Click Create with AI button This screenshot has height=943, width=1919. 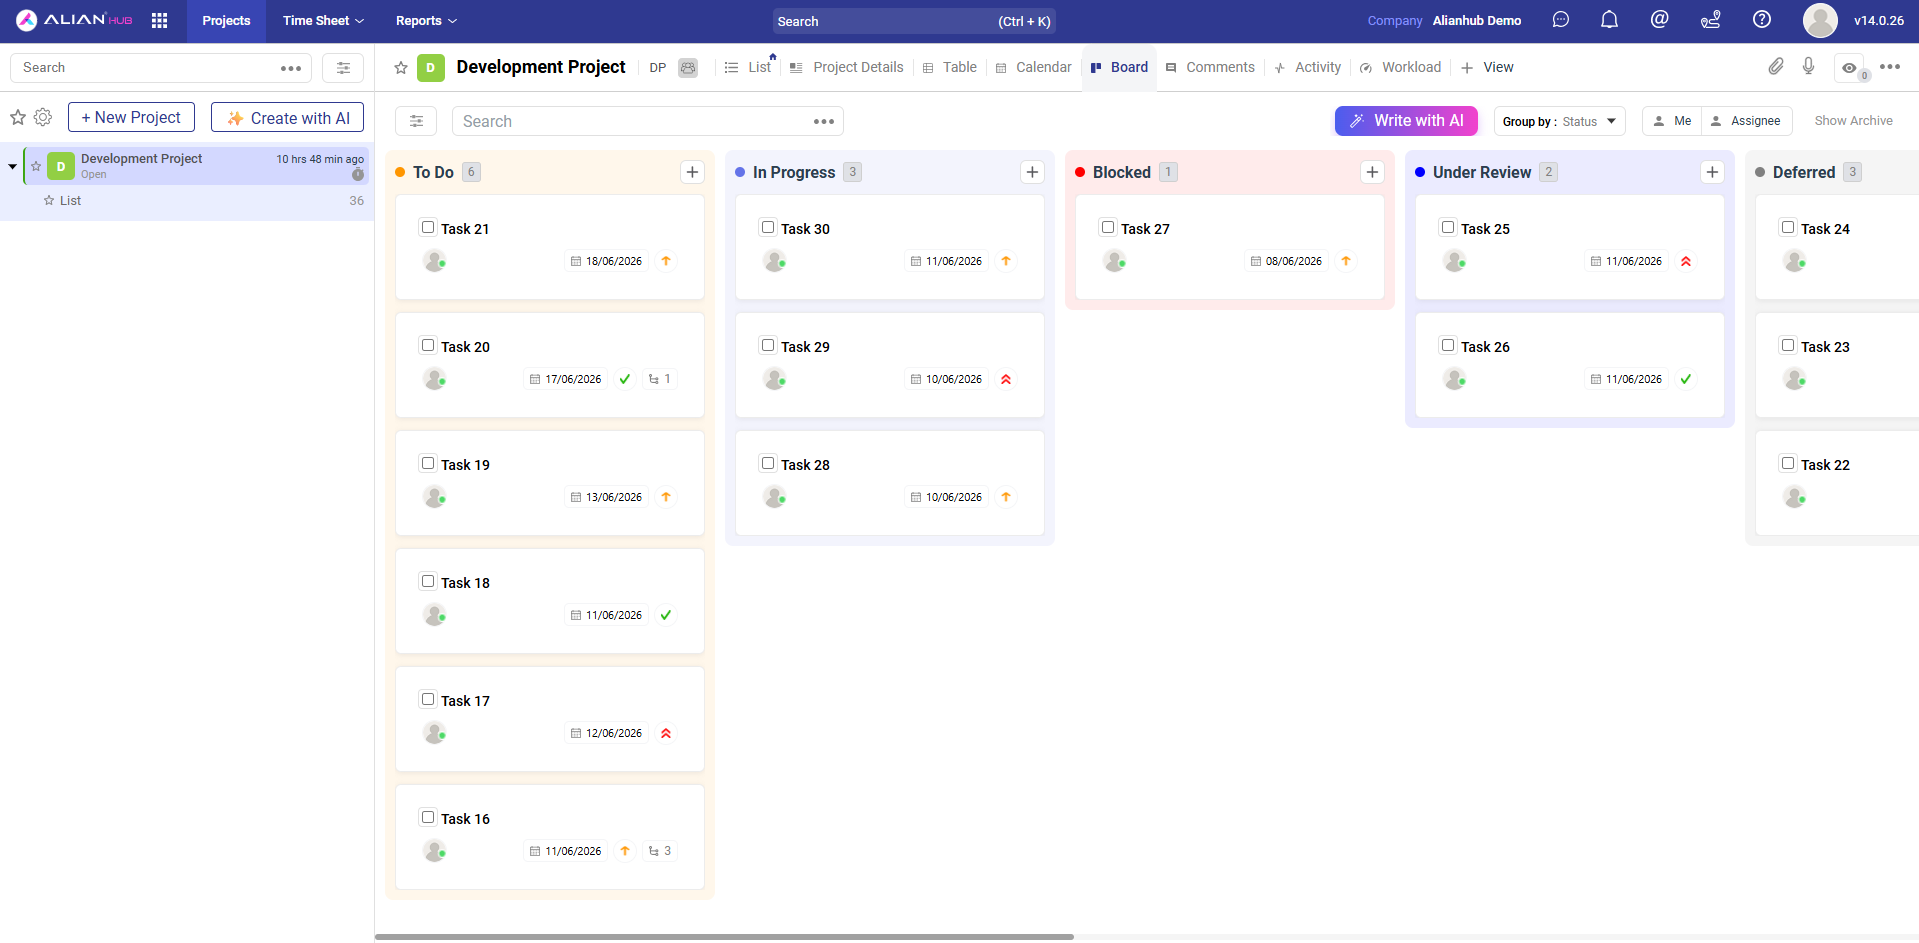click(287, 117)
